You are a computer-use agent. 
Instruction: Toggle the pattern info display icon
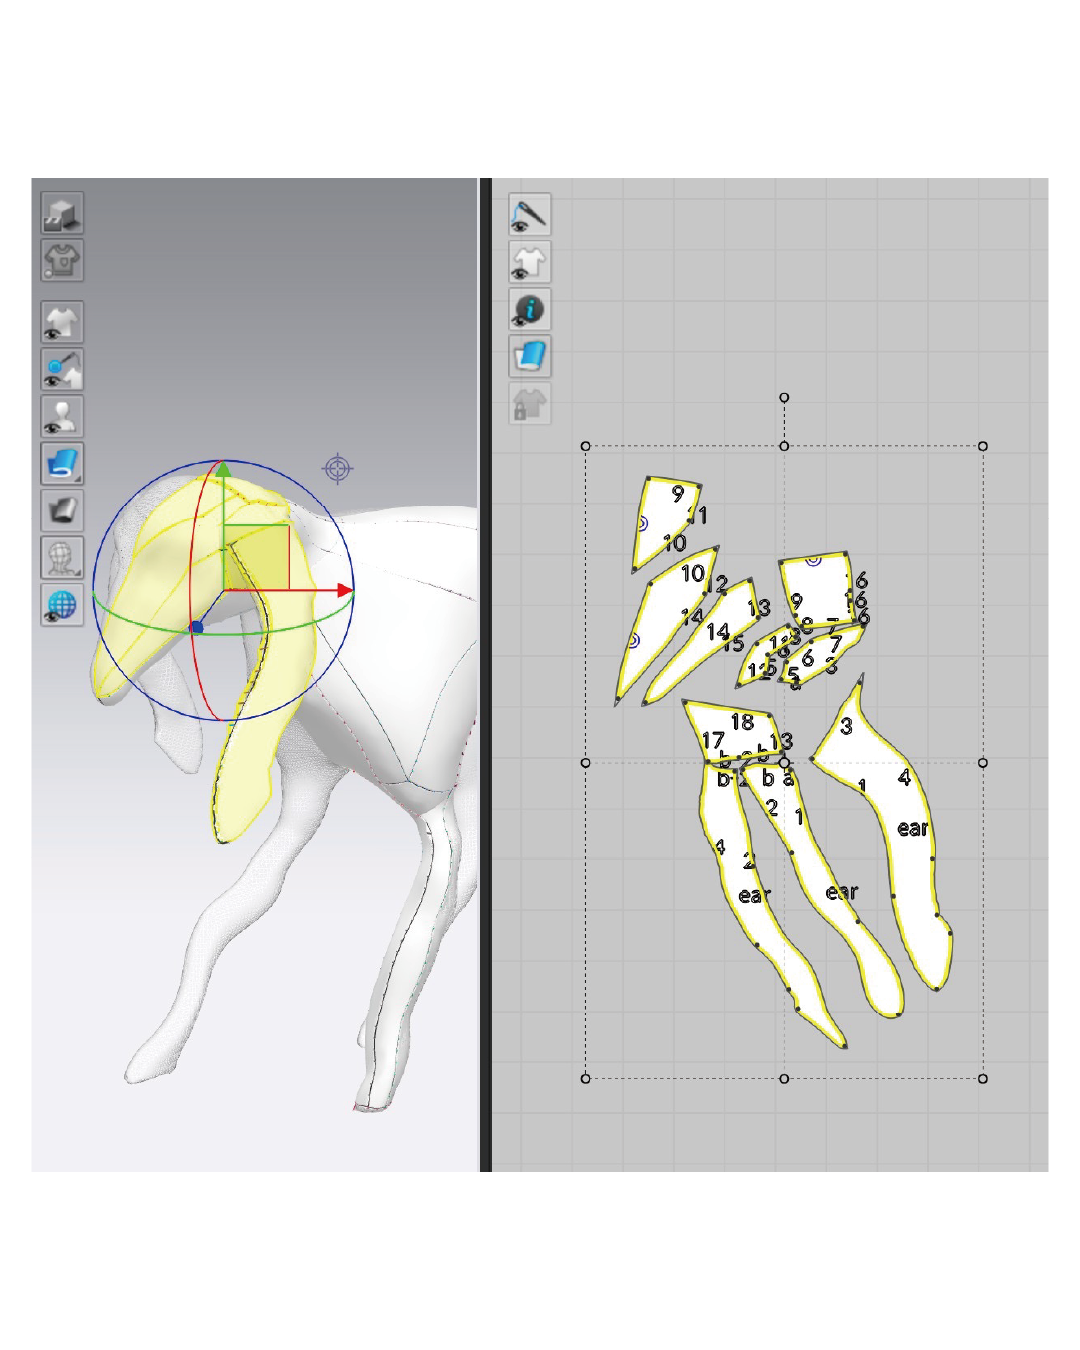(x=530, y=309)
